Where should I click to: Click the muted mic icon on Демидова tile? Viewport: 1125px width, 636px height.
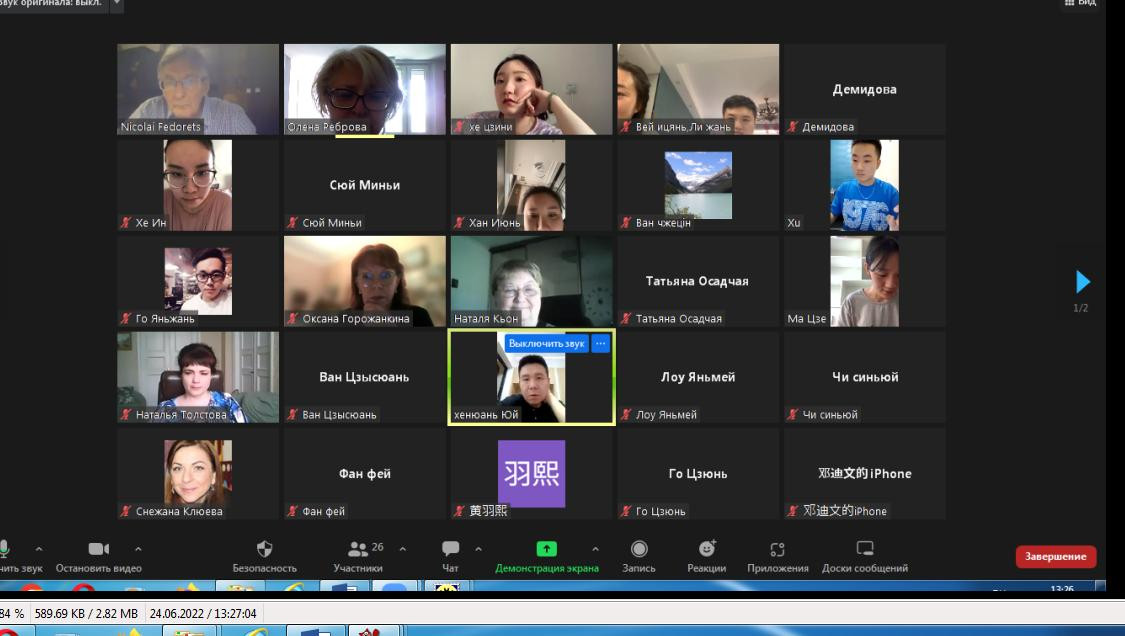(793, 127)
